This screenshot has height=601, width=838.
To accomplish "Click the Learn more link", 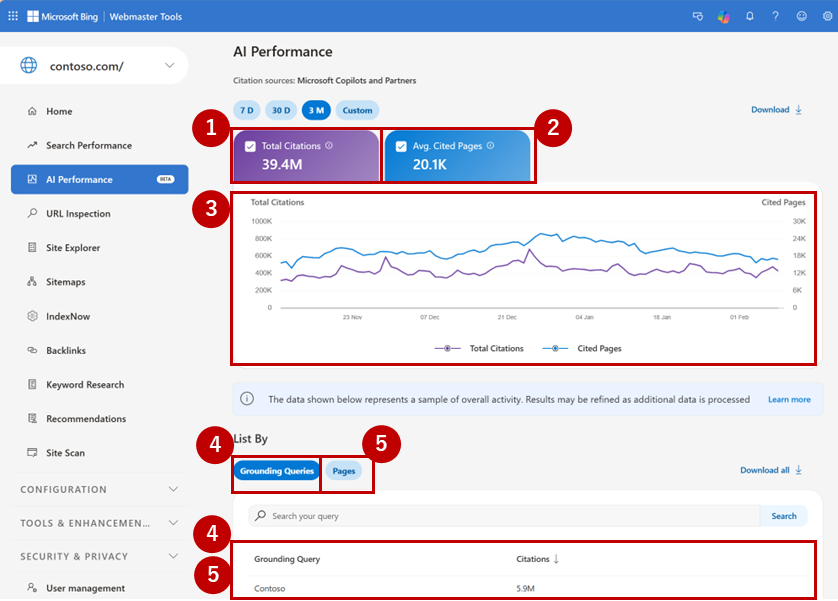I will 789,399.
